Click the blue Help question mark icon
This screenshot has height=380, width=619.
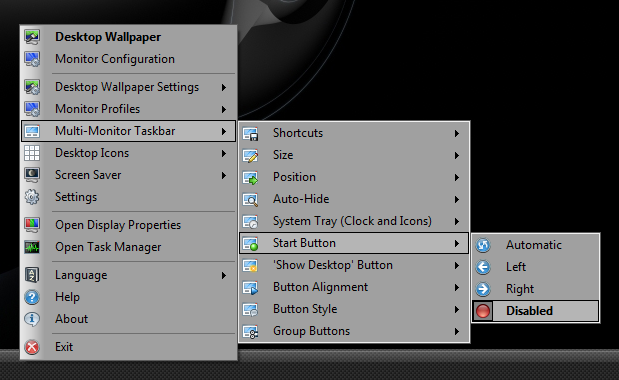[x=32, y=297]
